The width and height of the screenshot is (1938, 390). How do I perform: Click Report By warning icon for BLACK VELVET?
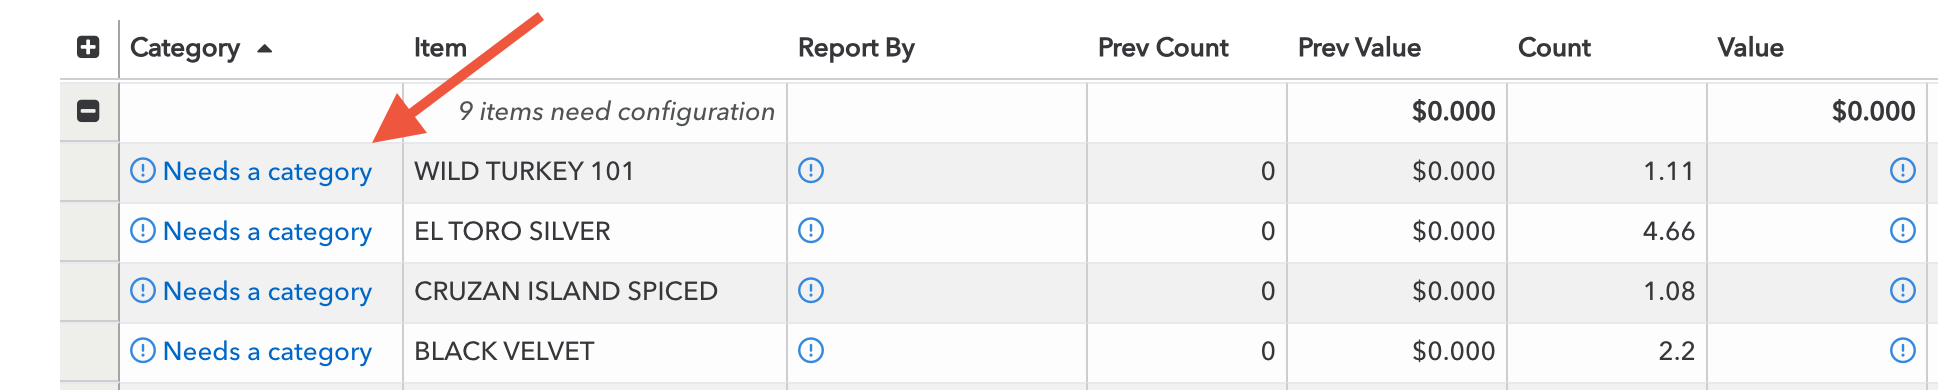pyautogui.click(x=811, y=351)
